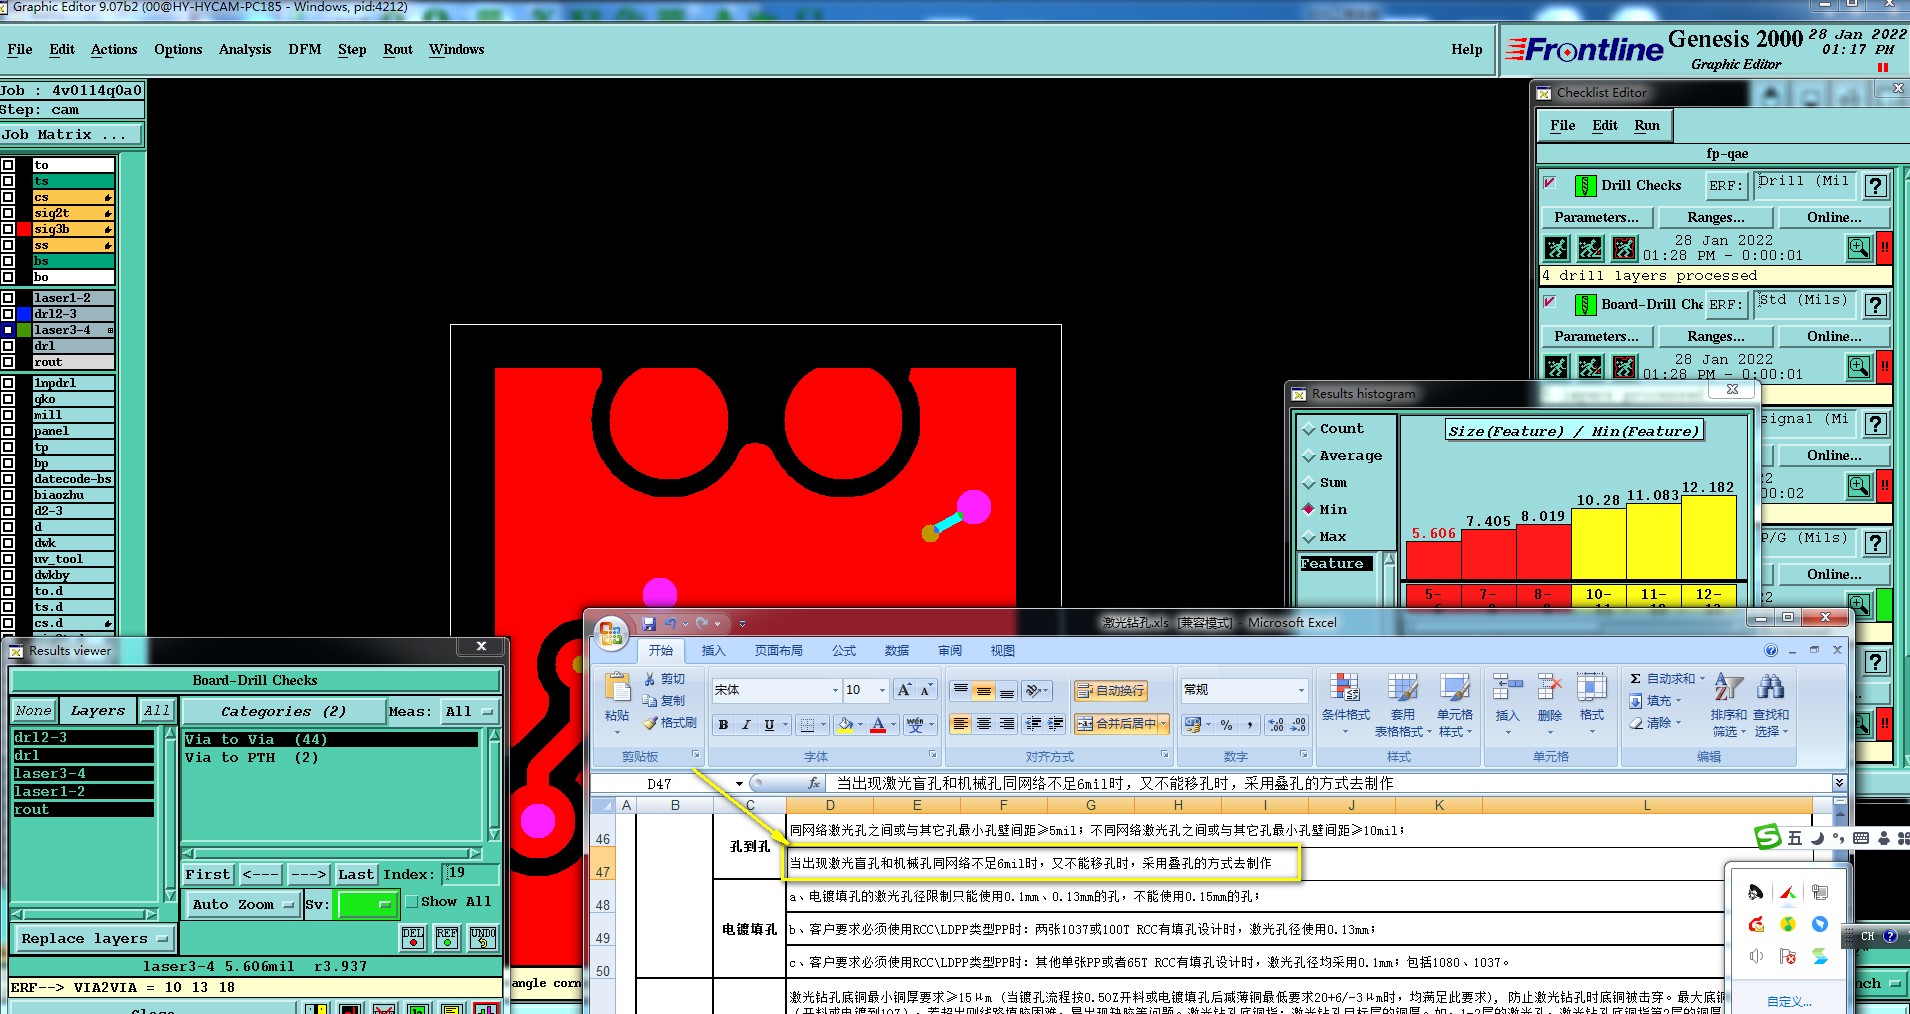This screenshot has width=1910, height=1014.
Task: Click the Excel help icon
Action: (1771, 650)
